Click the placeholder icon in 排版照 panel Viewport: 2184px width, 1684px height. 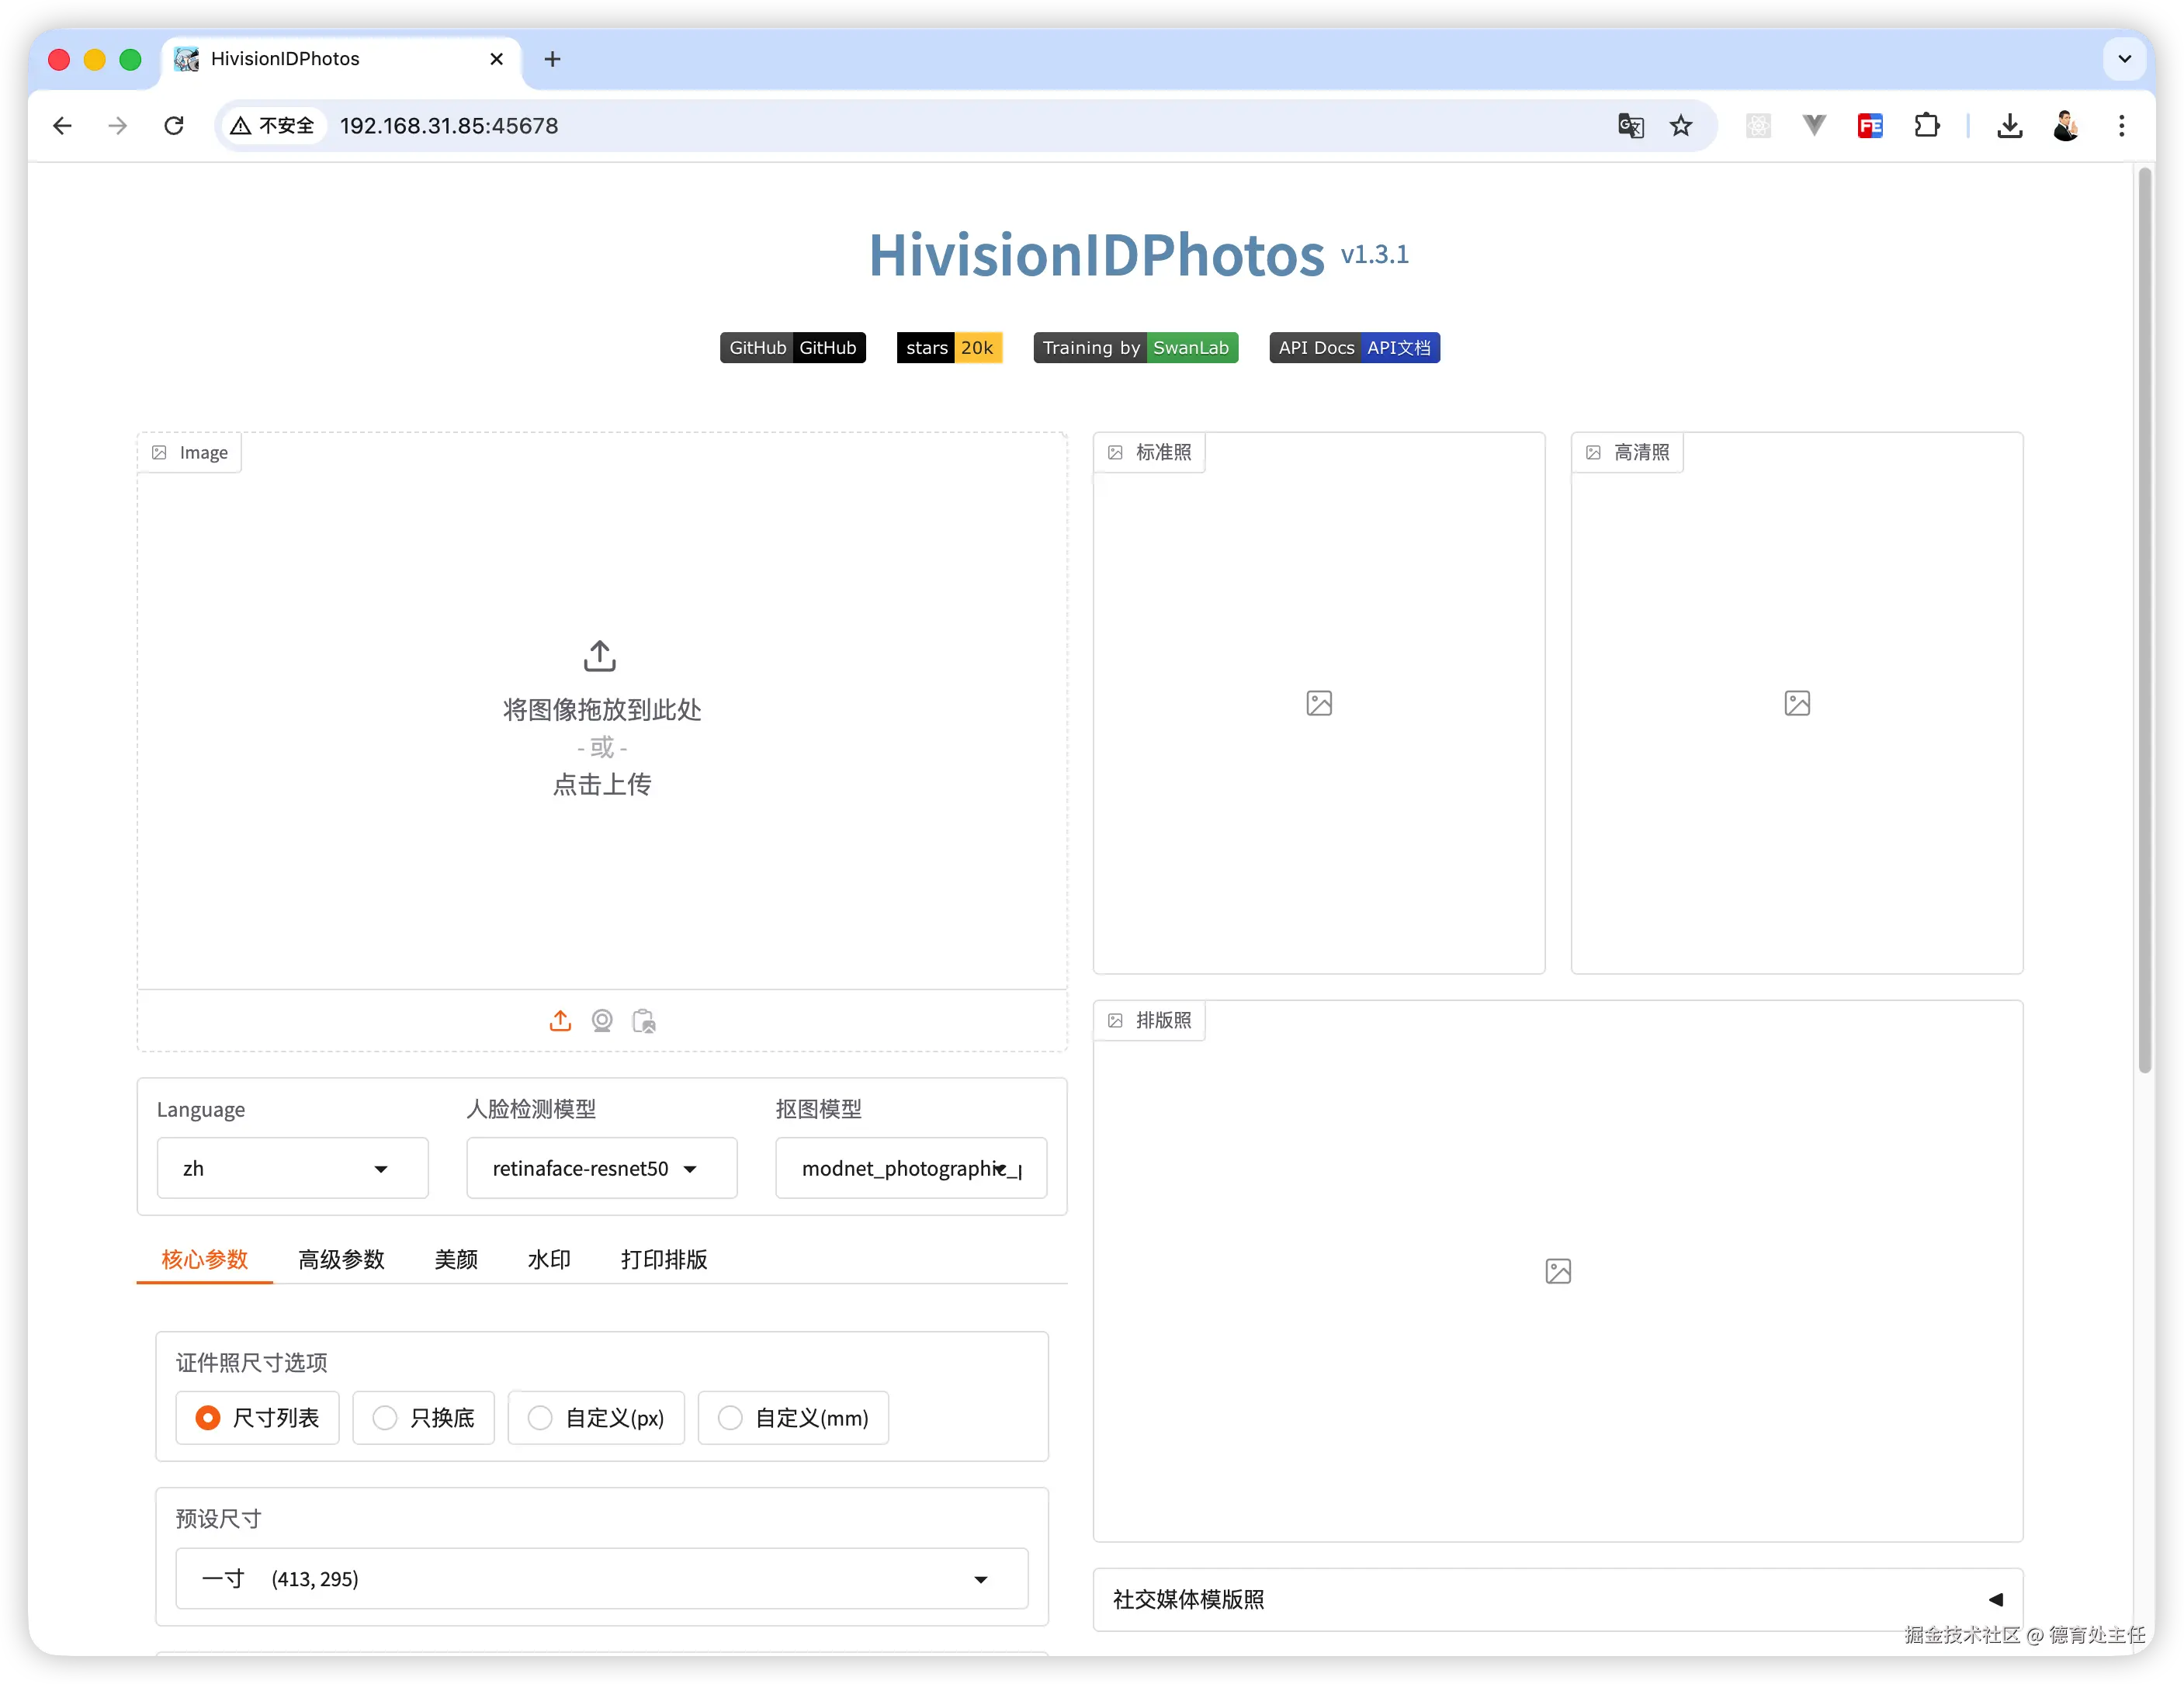pyautogui.click(x=1558, y=1271)
